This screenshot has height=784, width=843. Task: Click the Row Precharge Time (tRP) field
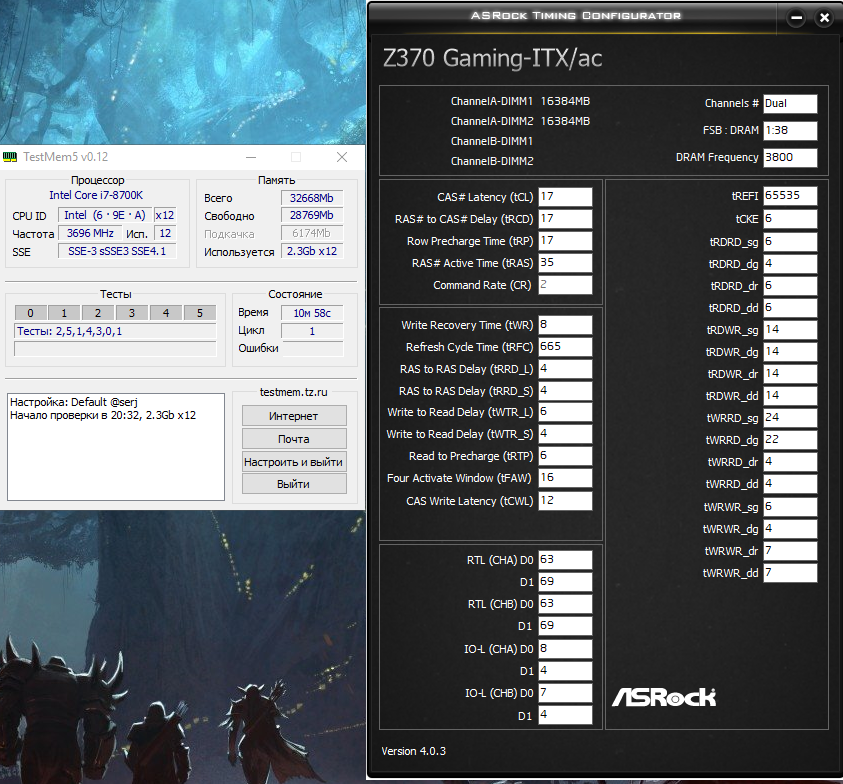(565, 240)
